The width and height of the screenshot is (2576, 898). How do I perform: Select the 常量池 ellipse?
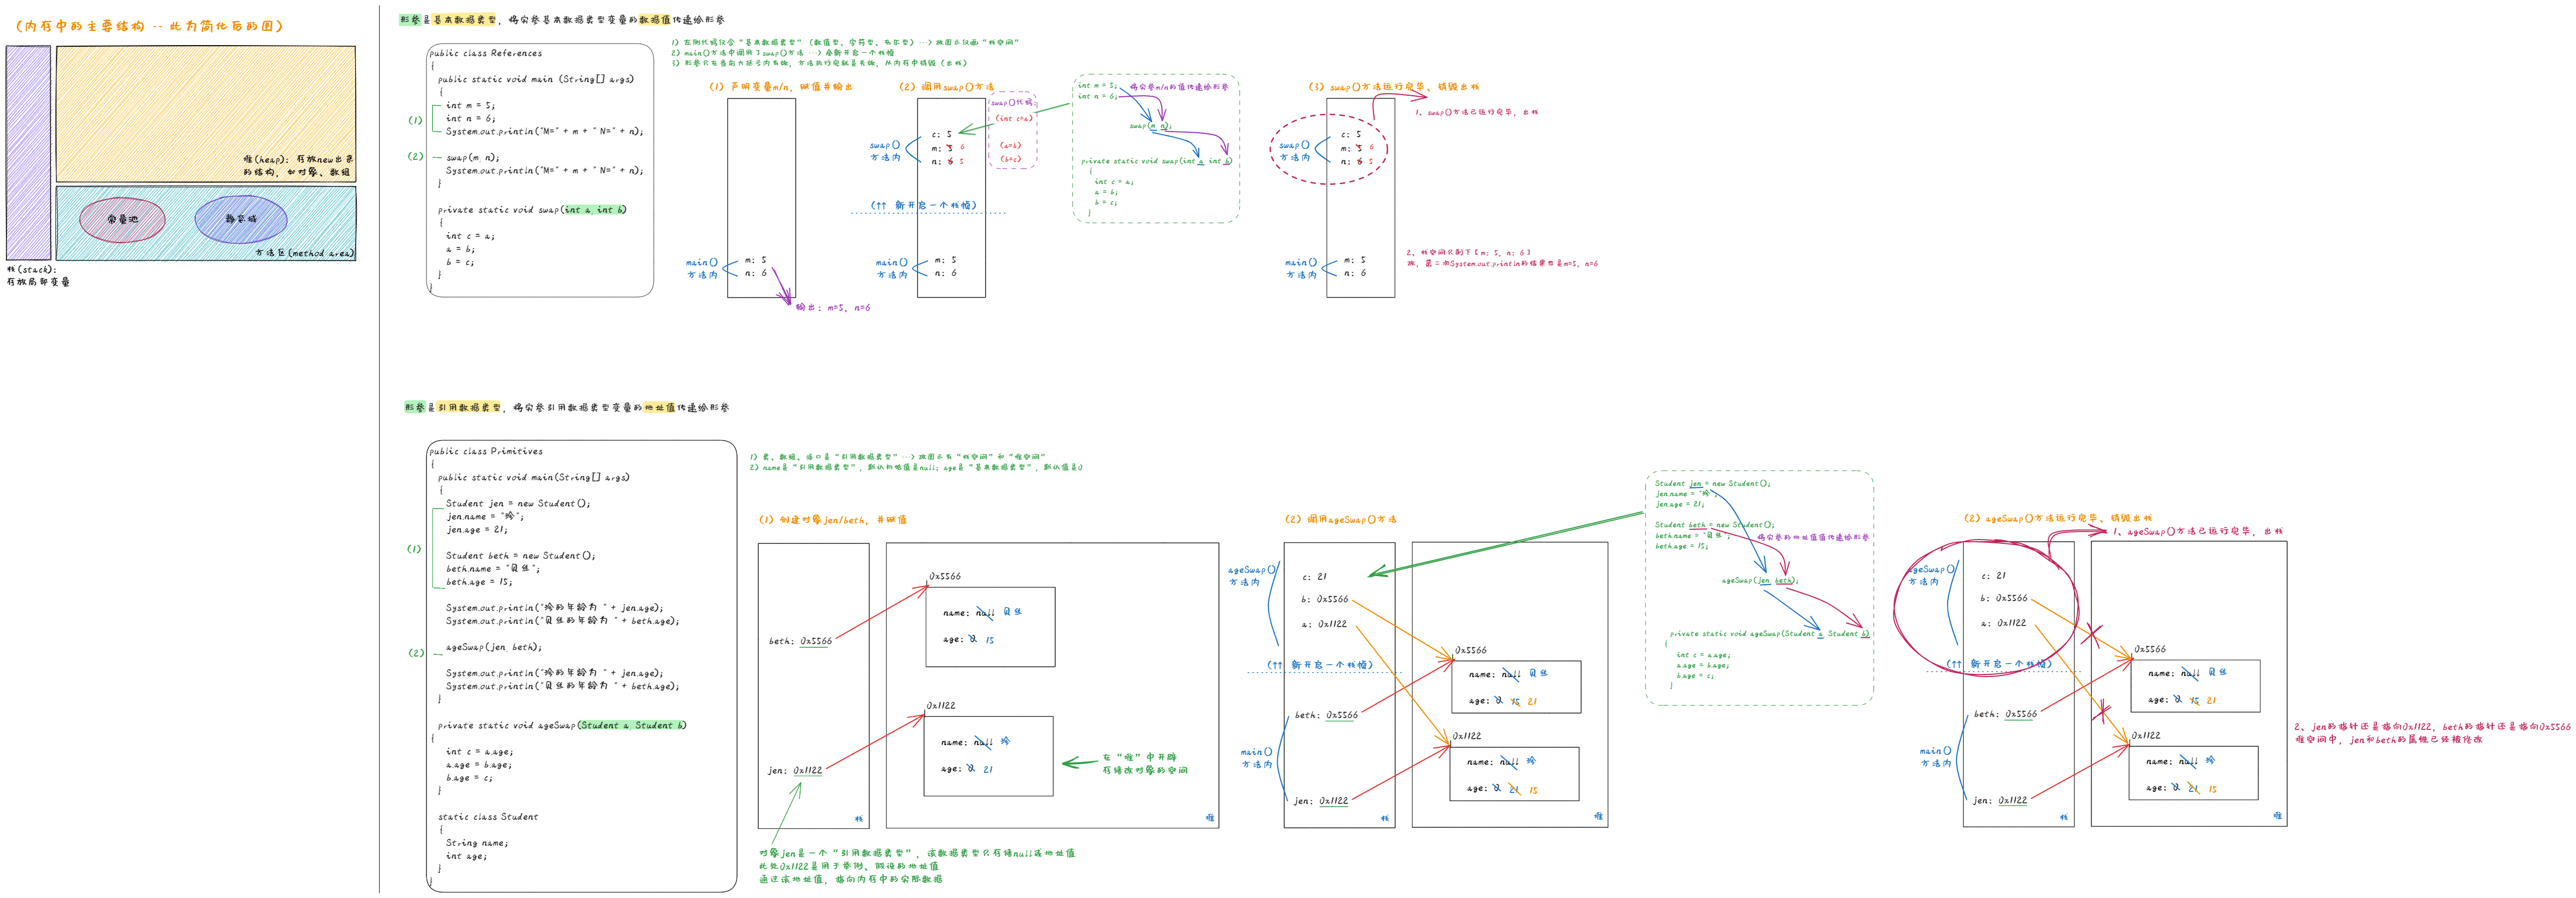tap(122, 219)
